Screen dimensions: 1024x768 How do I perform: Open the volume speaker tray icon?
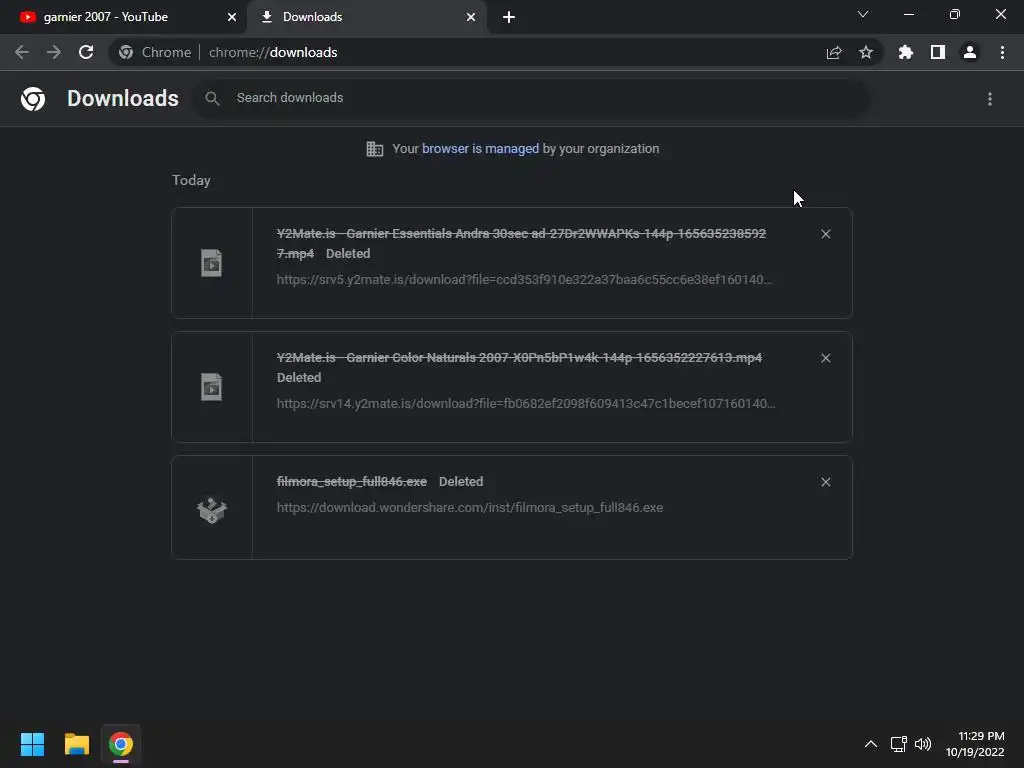point(923,744)
